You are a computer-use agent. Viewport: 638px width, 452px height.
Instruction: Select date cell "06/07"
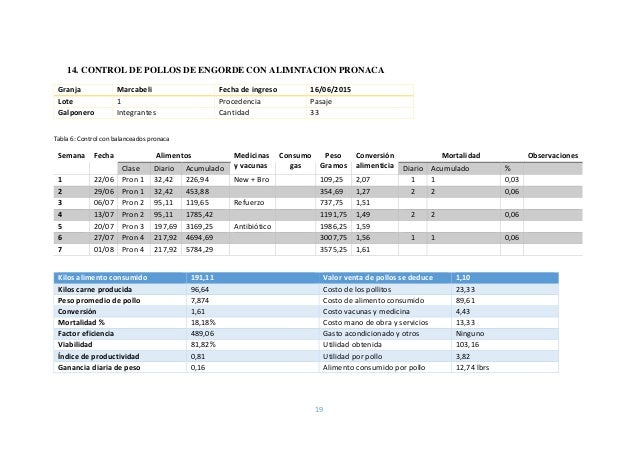point(104,203)
